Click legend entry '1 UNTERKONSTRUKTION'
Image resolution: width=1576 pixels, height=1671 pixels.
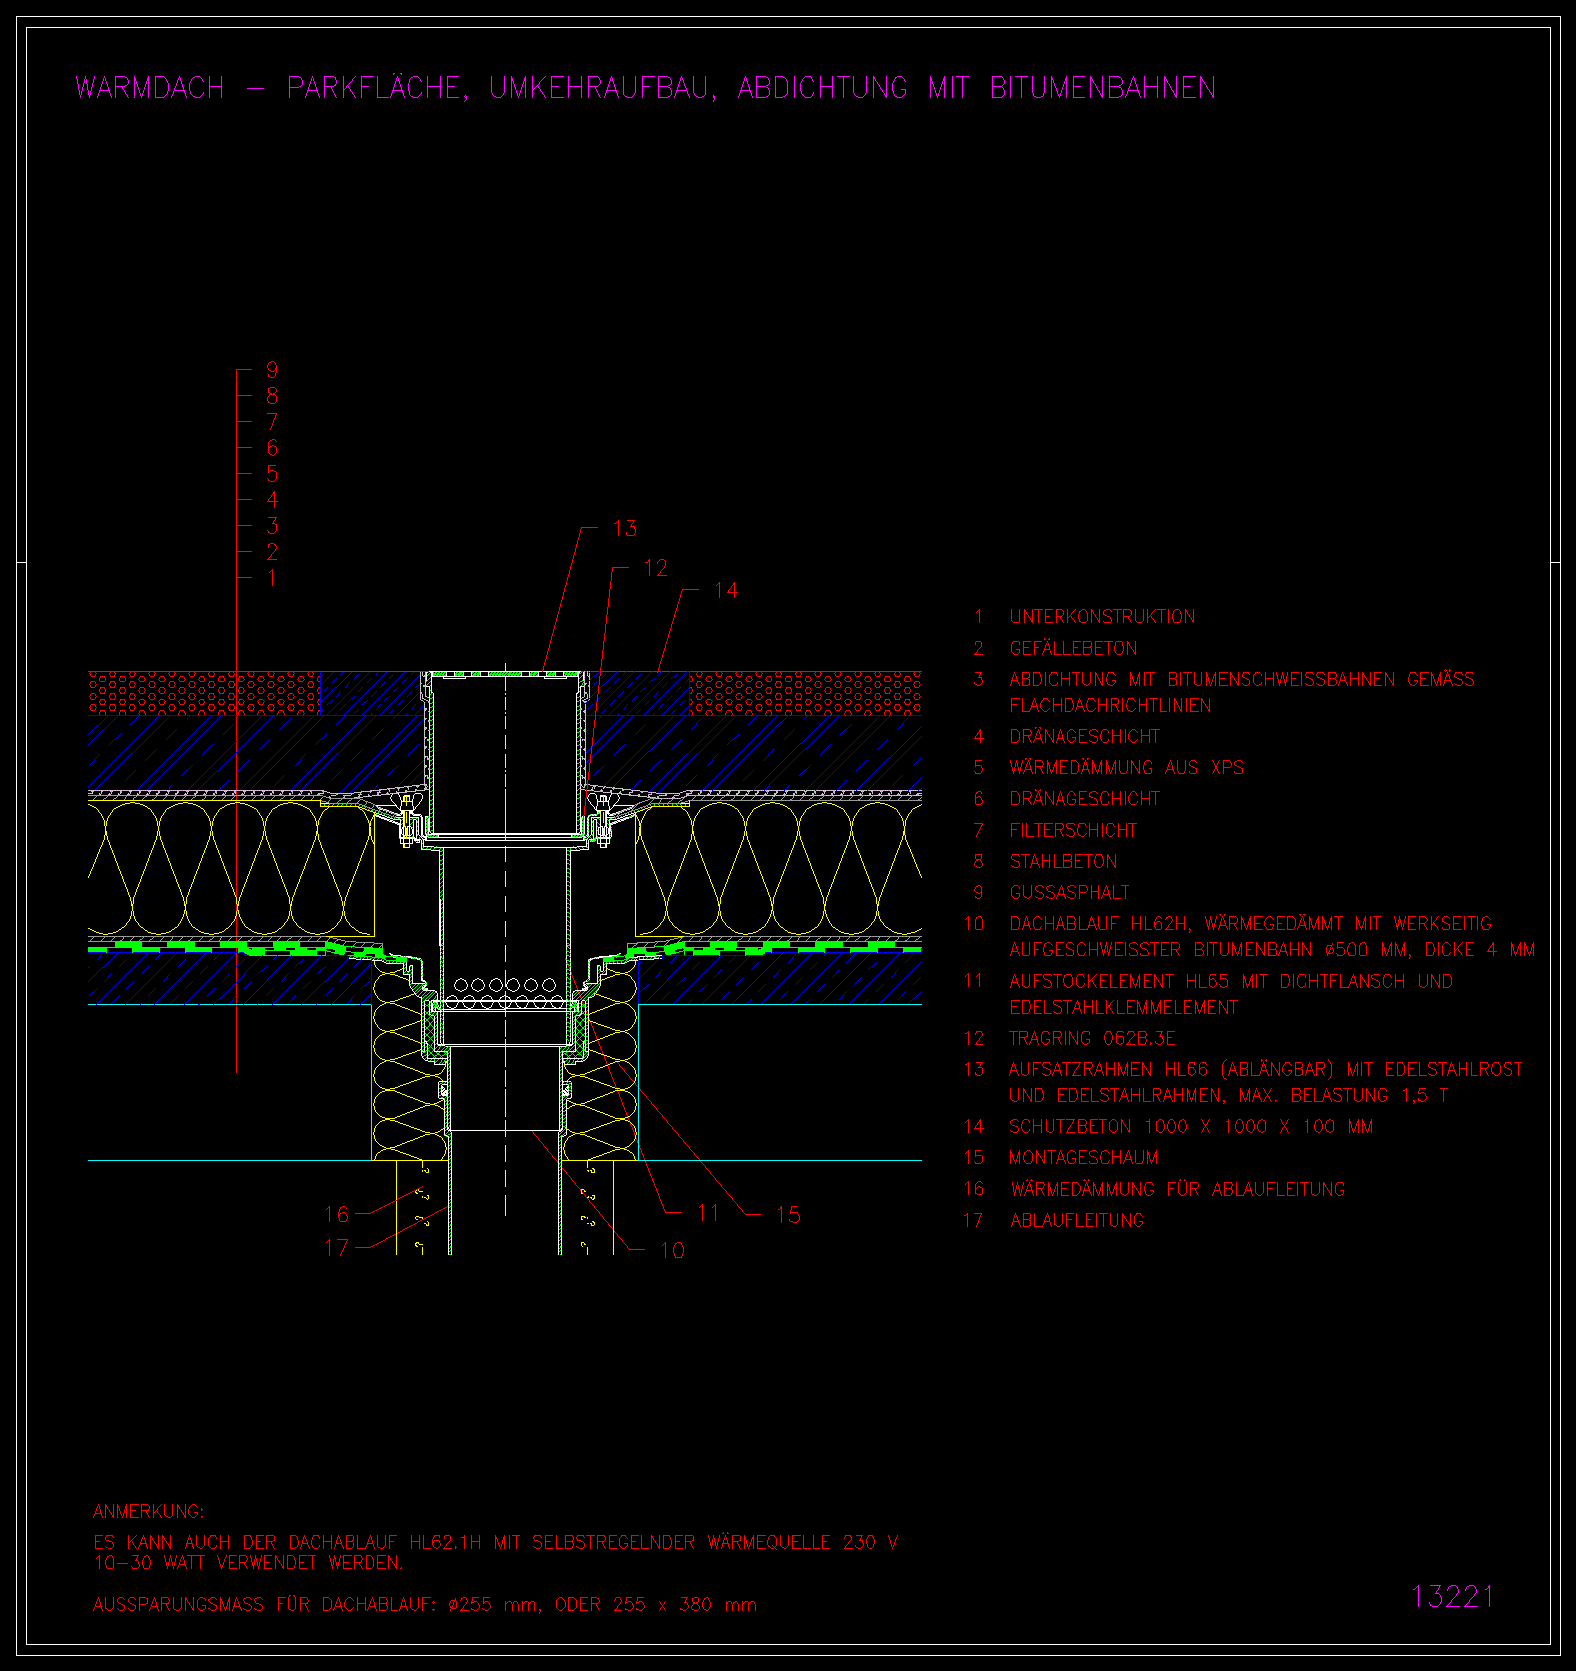click(x=1083, y=617)
